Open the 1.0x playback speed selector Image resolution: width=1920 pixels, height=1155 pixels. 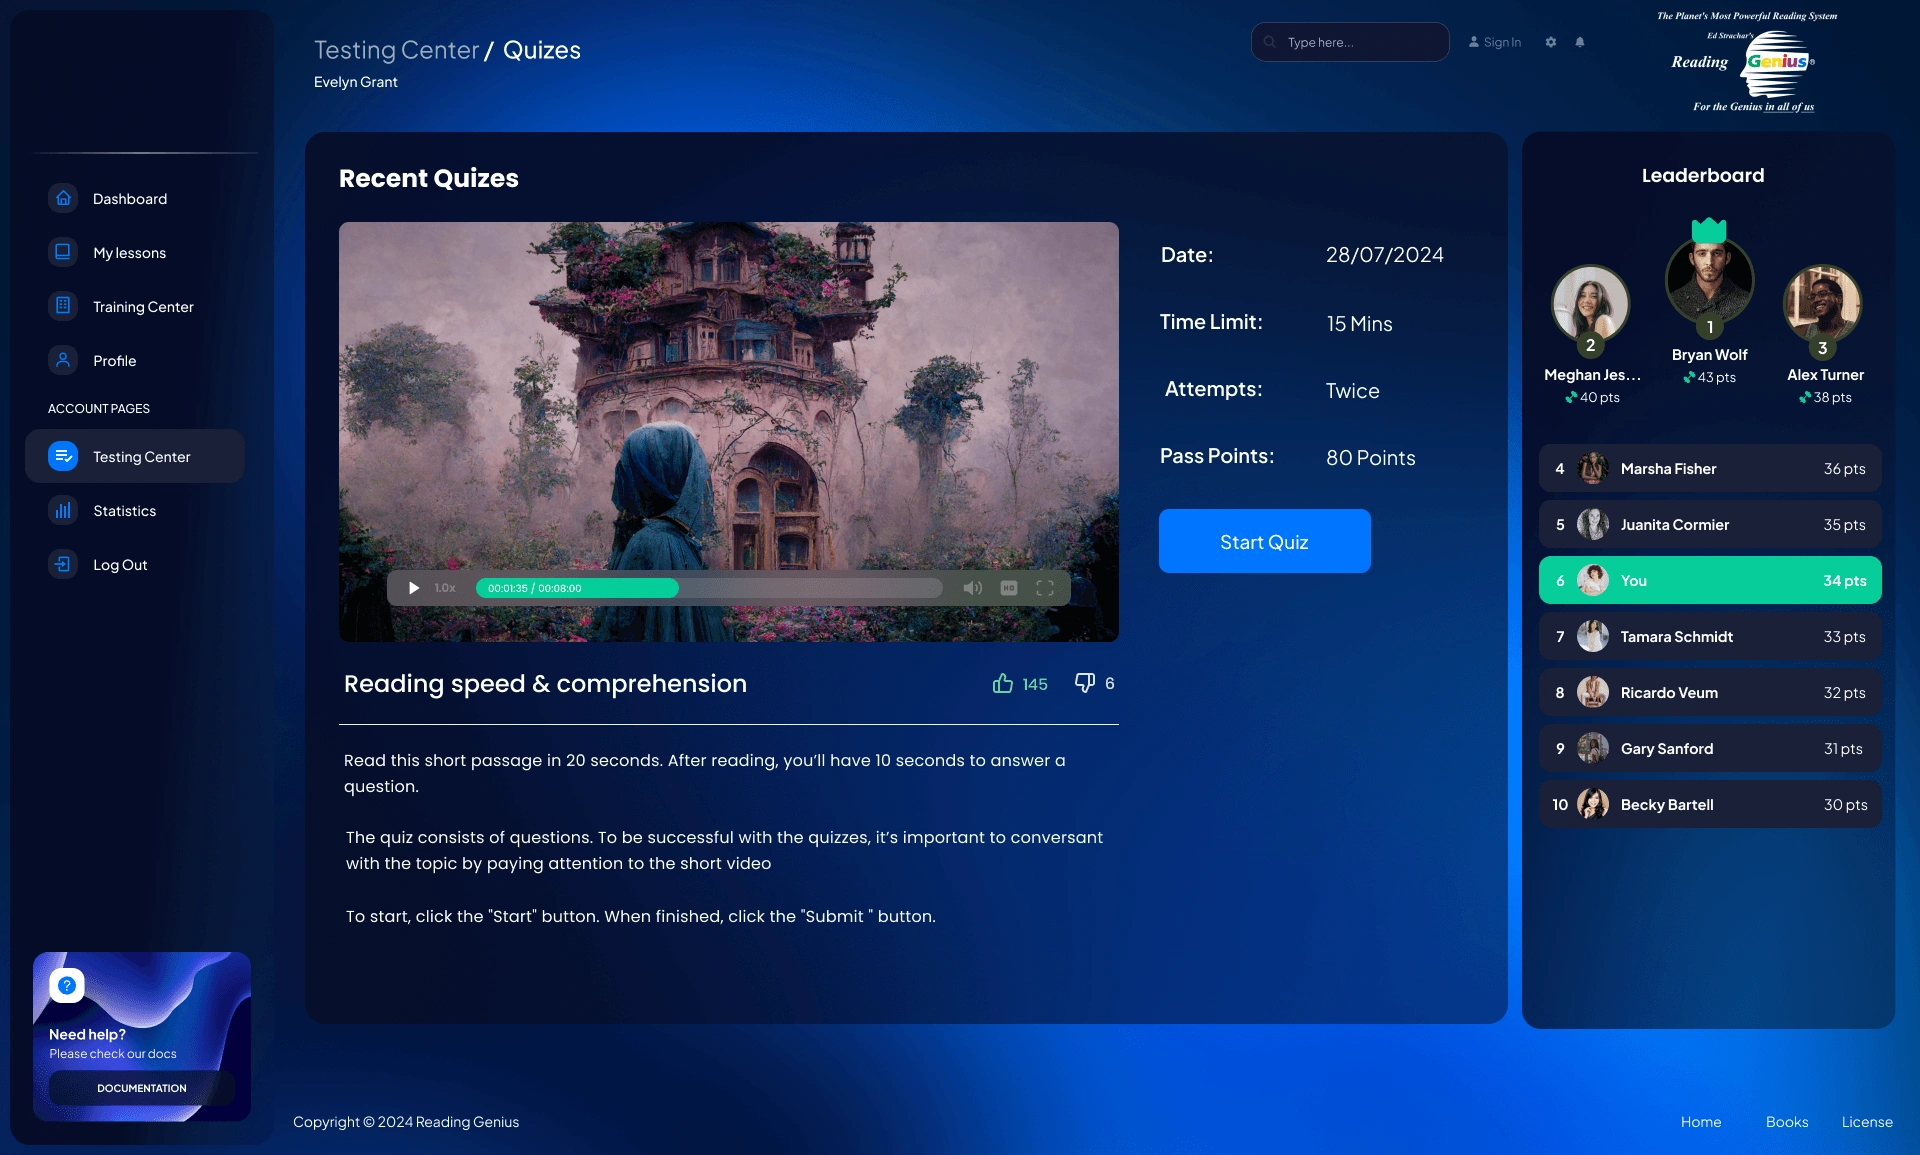point(445,588)
